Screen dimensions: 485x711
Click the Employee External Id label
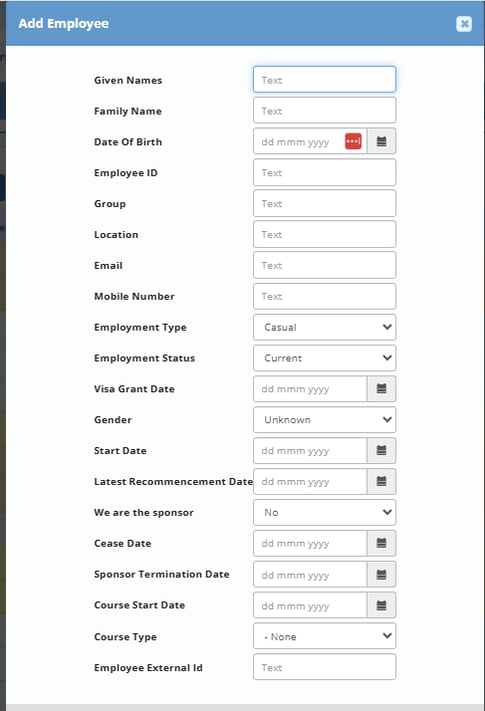tap(148, 667)
